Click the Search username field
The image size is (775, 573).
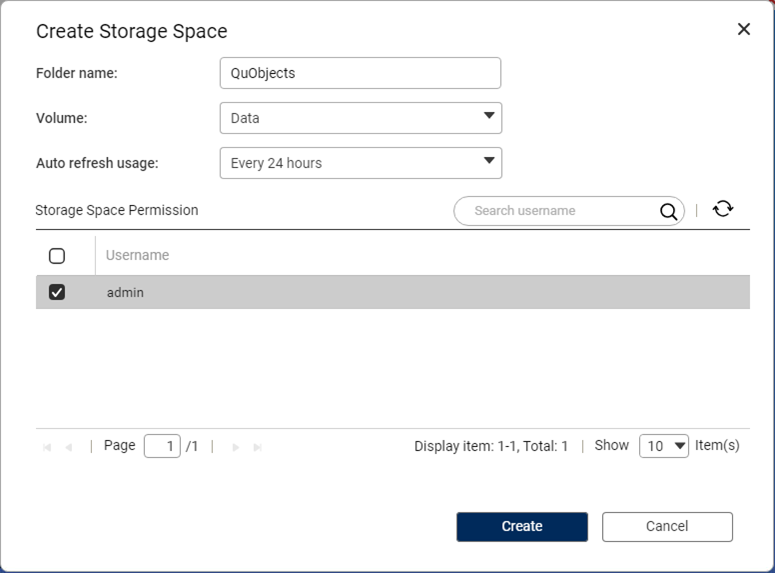(x=560, y=211)
